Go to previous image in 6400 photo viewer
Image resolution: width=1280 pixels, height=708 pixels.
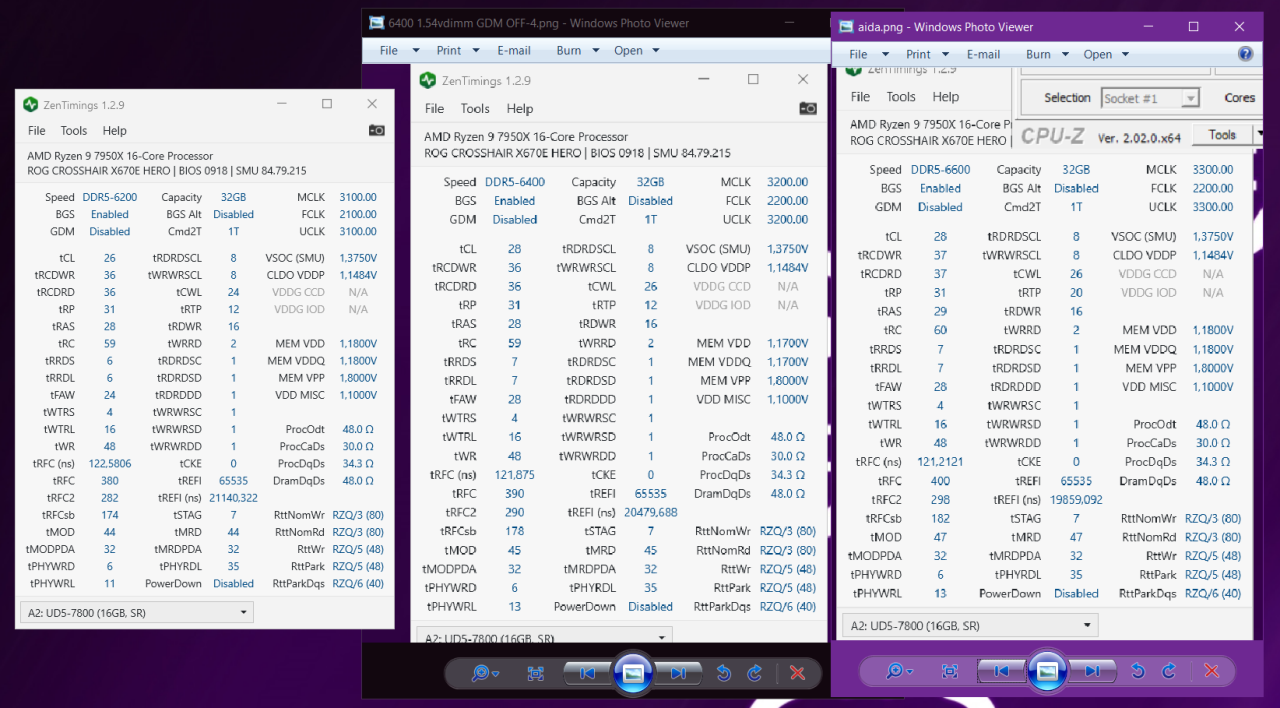click(588, 673)
